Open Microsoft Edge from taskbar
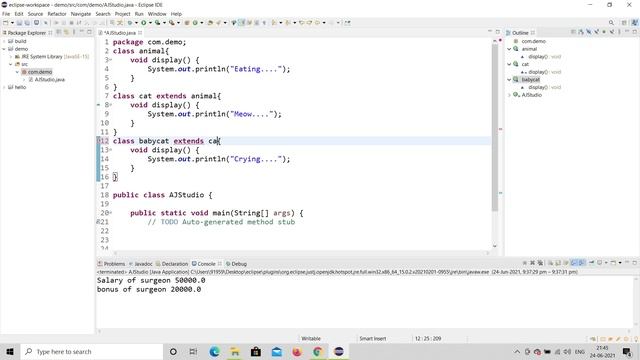Viewport: 640px width, 360px height. (x=214, y=351)
